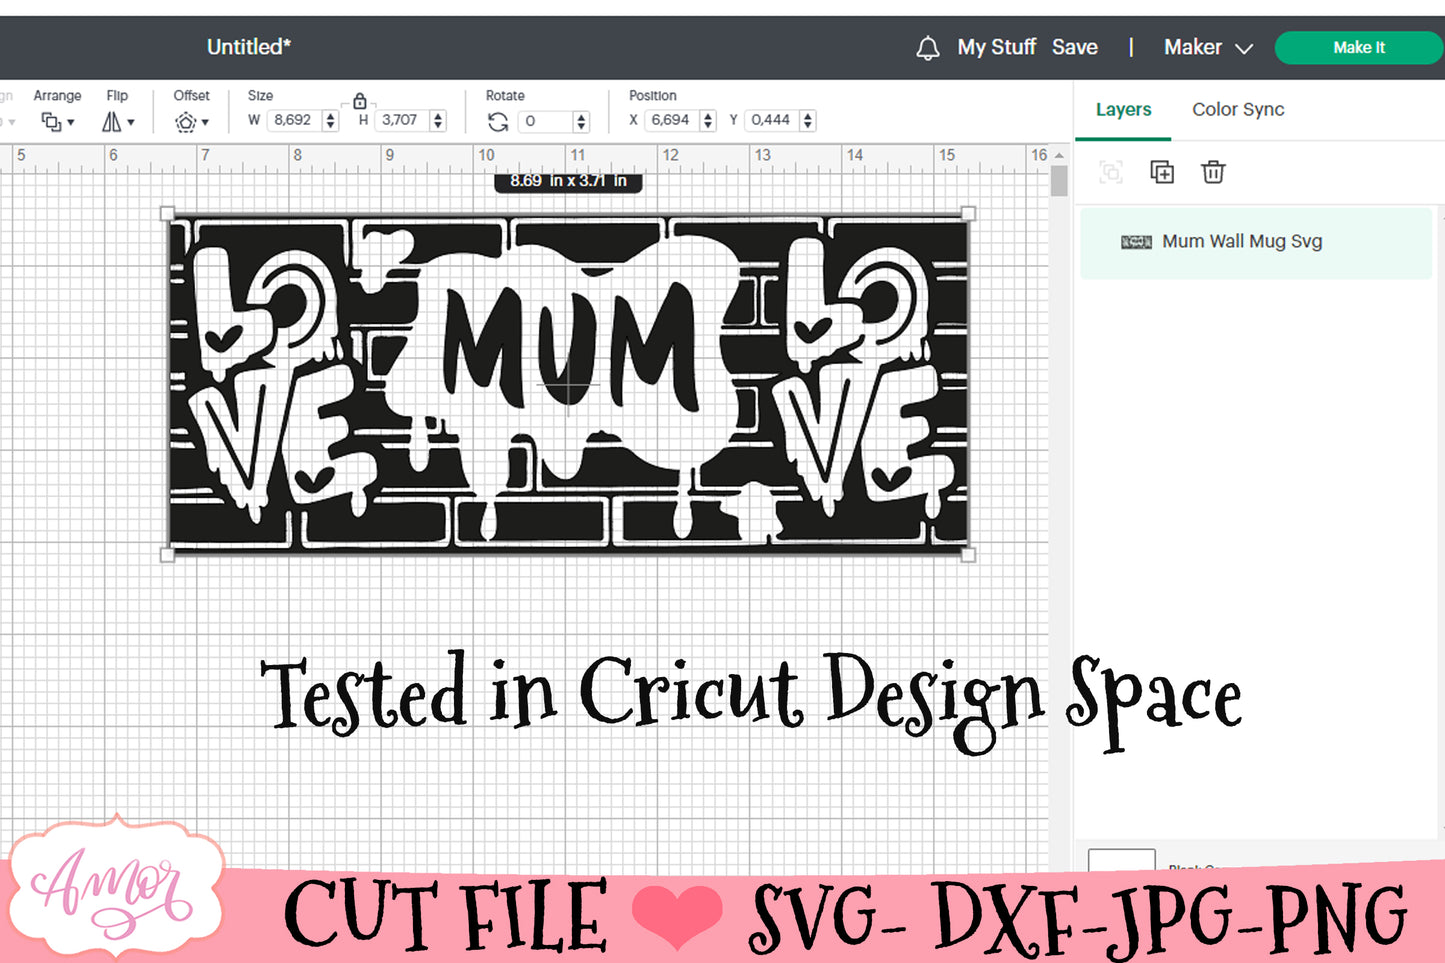This screenshot has width=1445, height=963.
Task: Save the Untitled project
Action: pyautogui.click(x=1075, y=47)
